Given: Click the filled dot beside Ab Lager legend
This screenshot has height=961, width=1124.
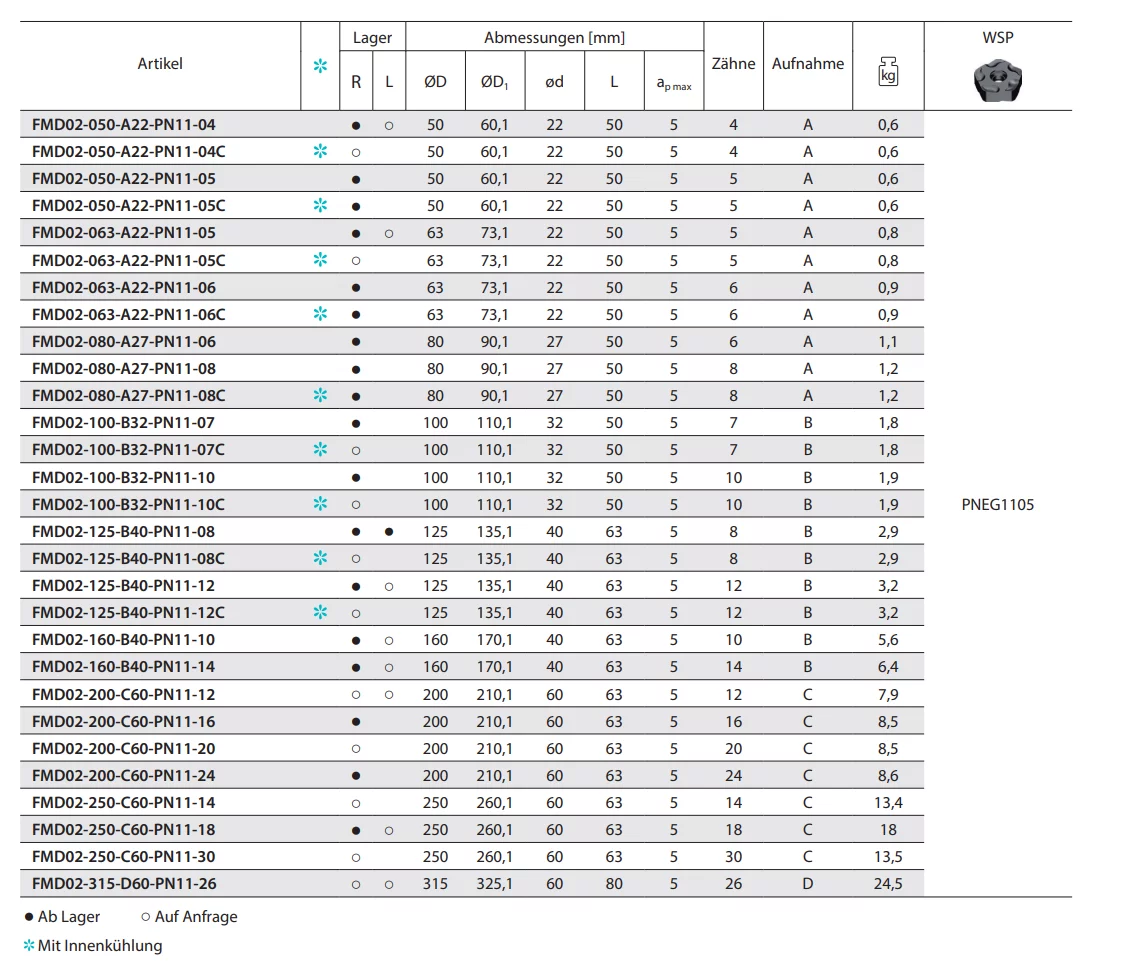Looking at the screenshot, I should tap(29, 917).
